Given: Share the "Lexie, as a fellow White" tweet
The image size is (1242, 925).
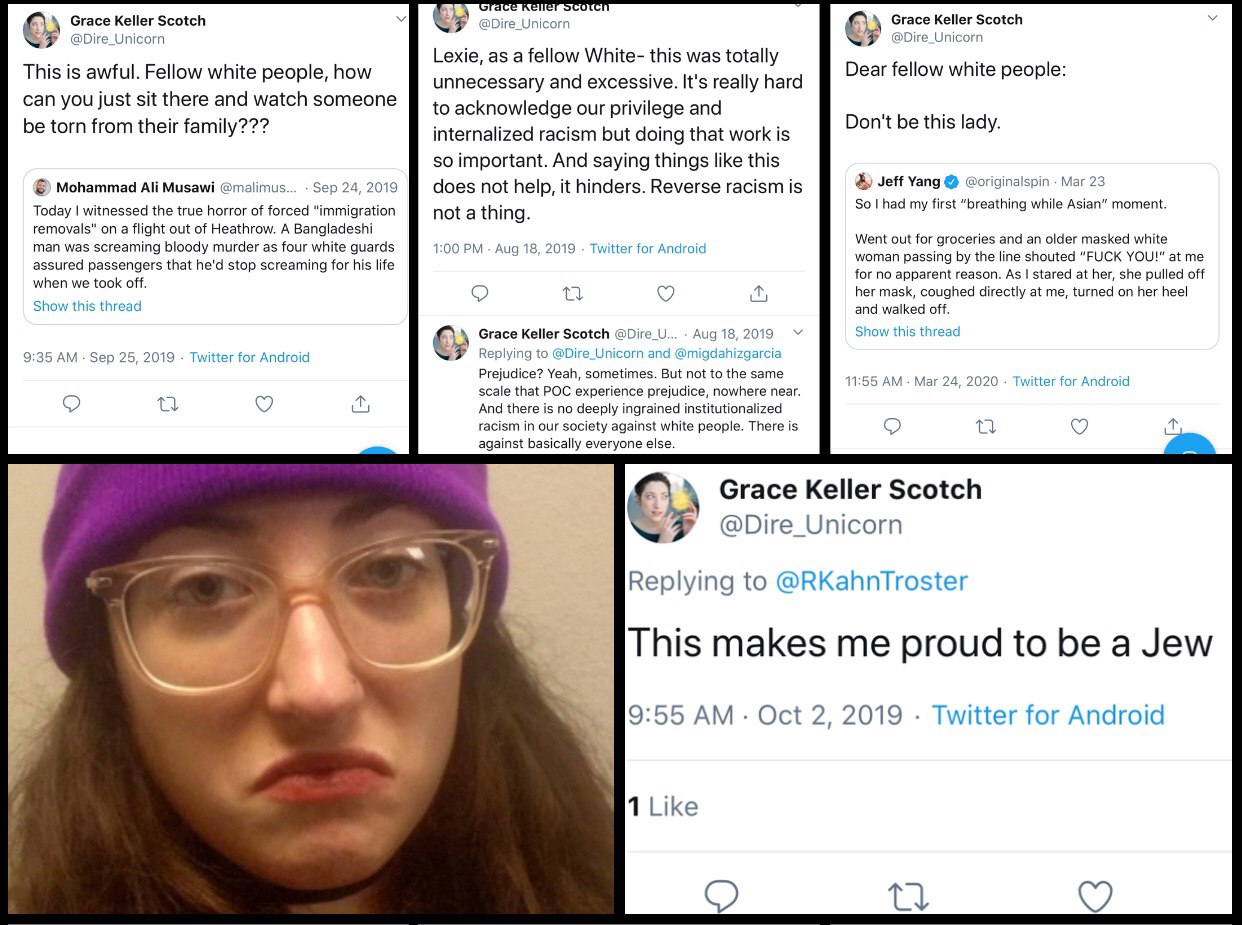Looking at the screenshot, I should [x=759, y=293].
